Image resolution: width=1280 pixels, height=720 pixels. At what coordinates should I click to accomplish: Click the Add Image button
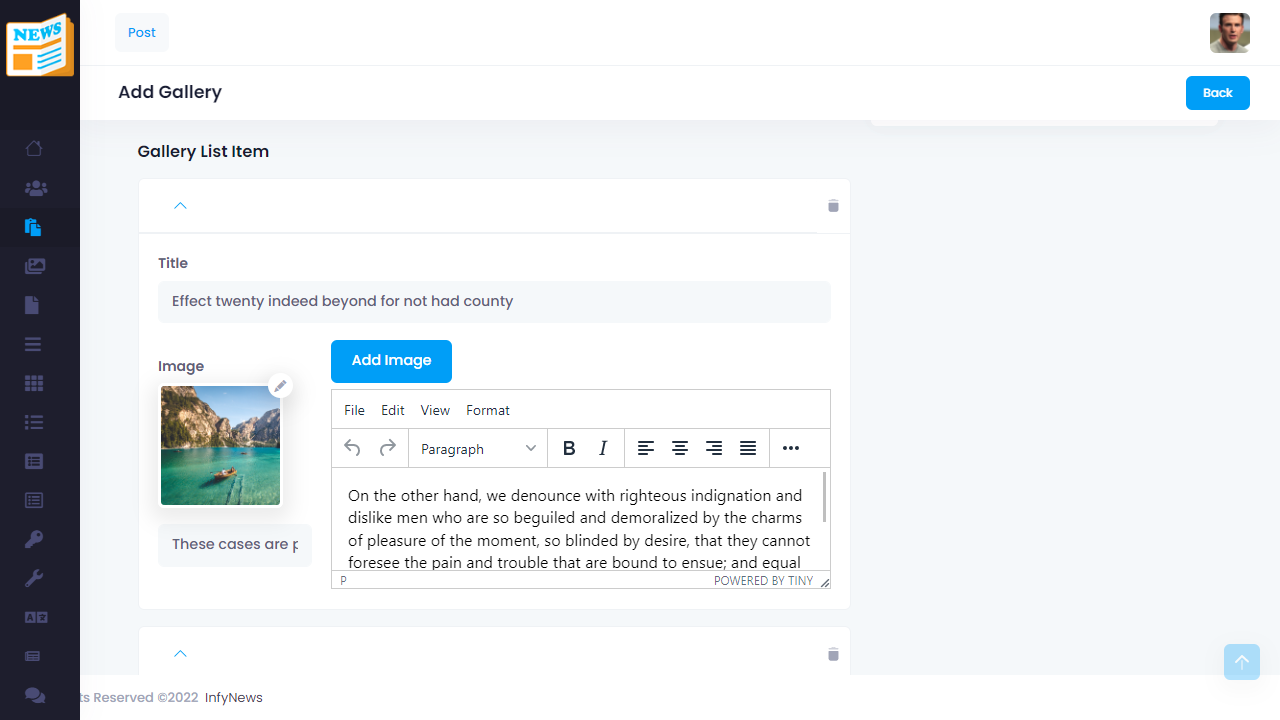point(391,361)
